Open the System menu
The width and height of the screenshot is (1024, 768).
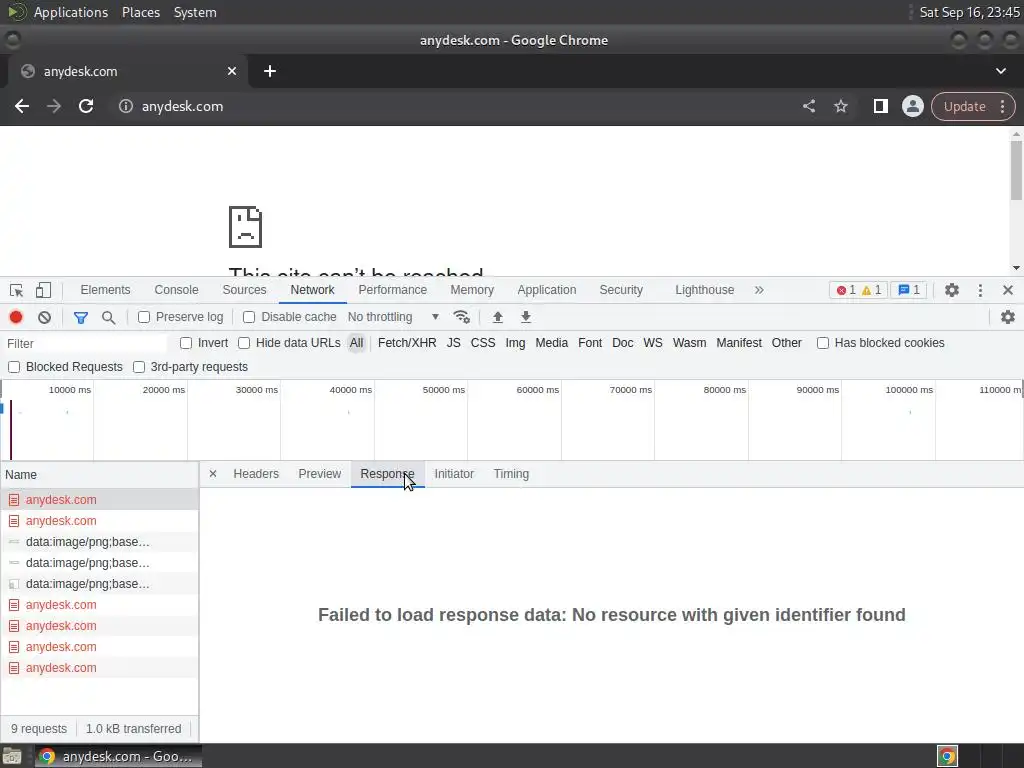tap(195, 12)
